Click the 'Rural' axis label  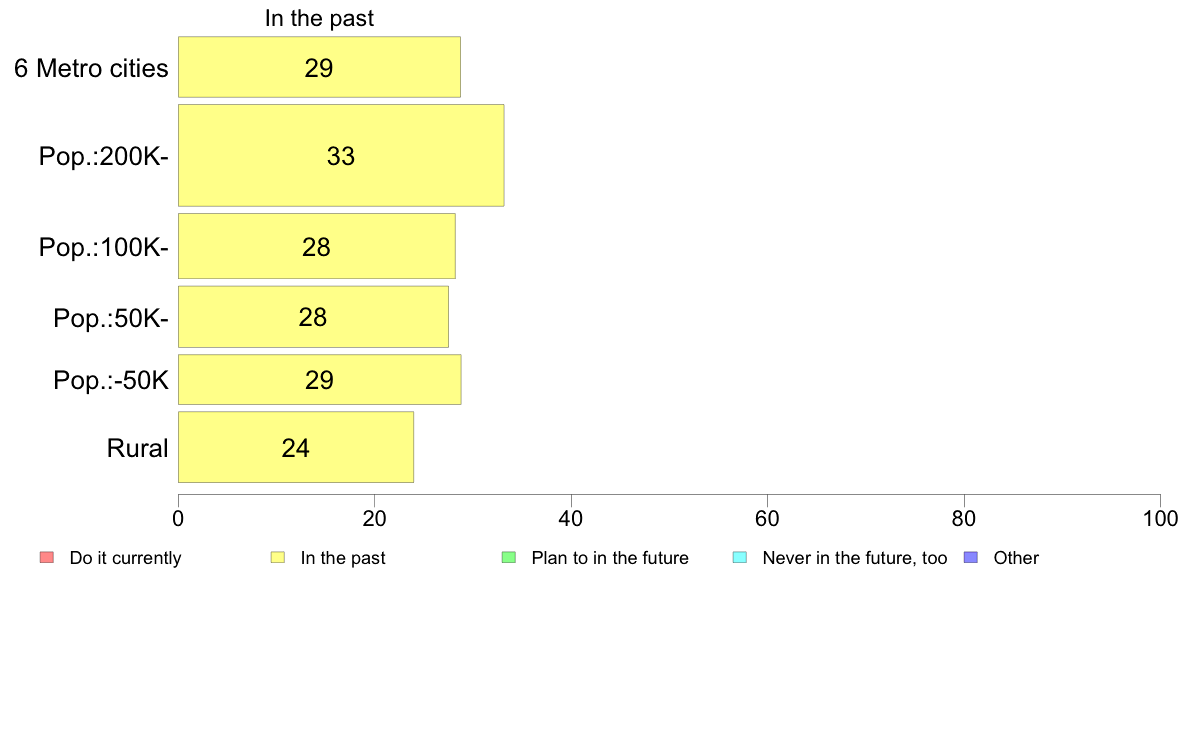137,448
